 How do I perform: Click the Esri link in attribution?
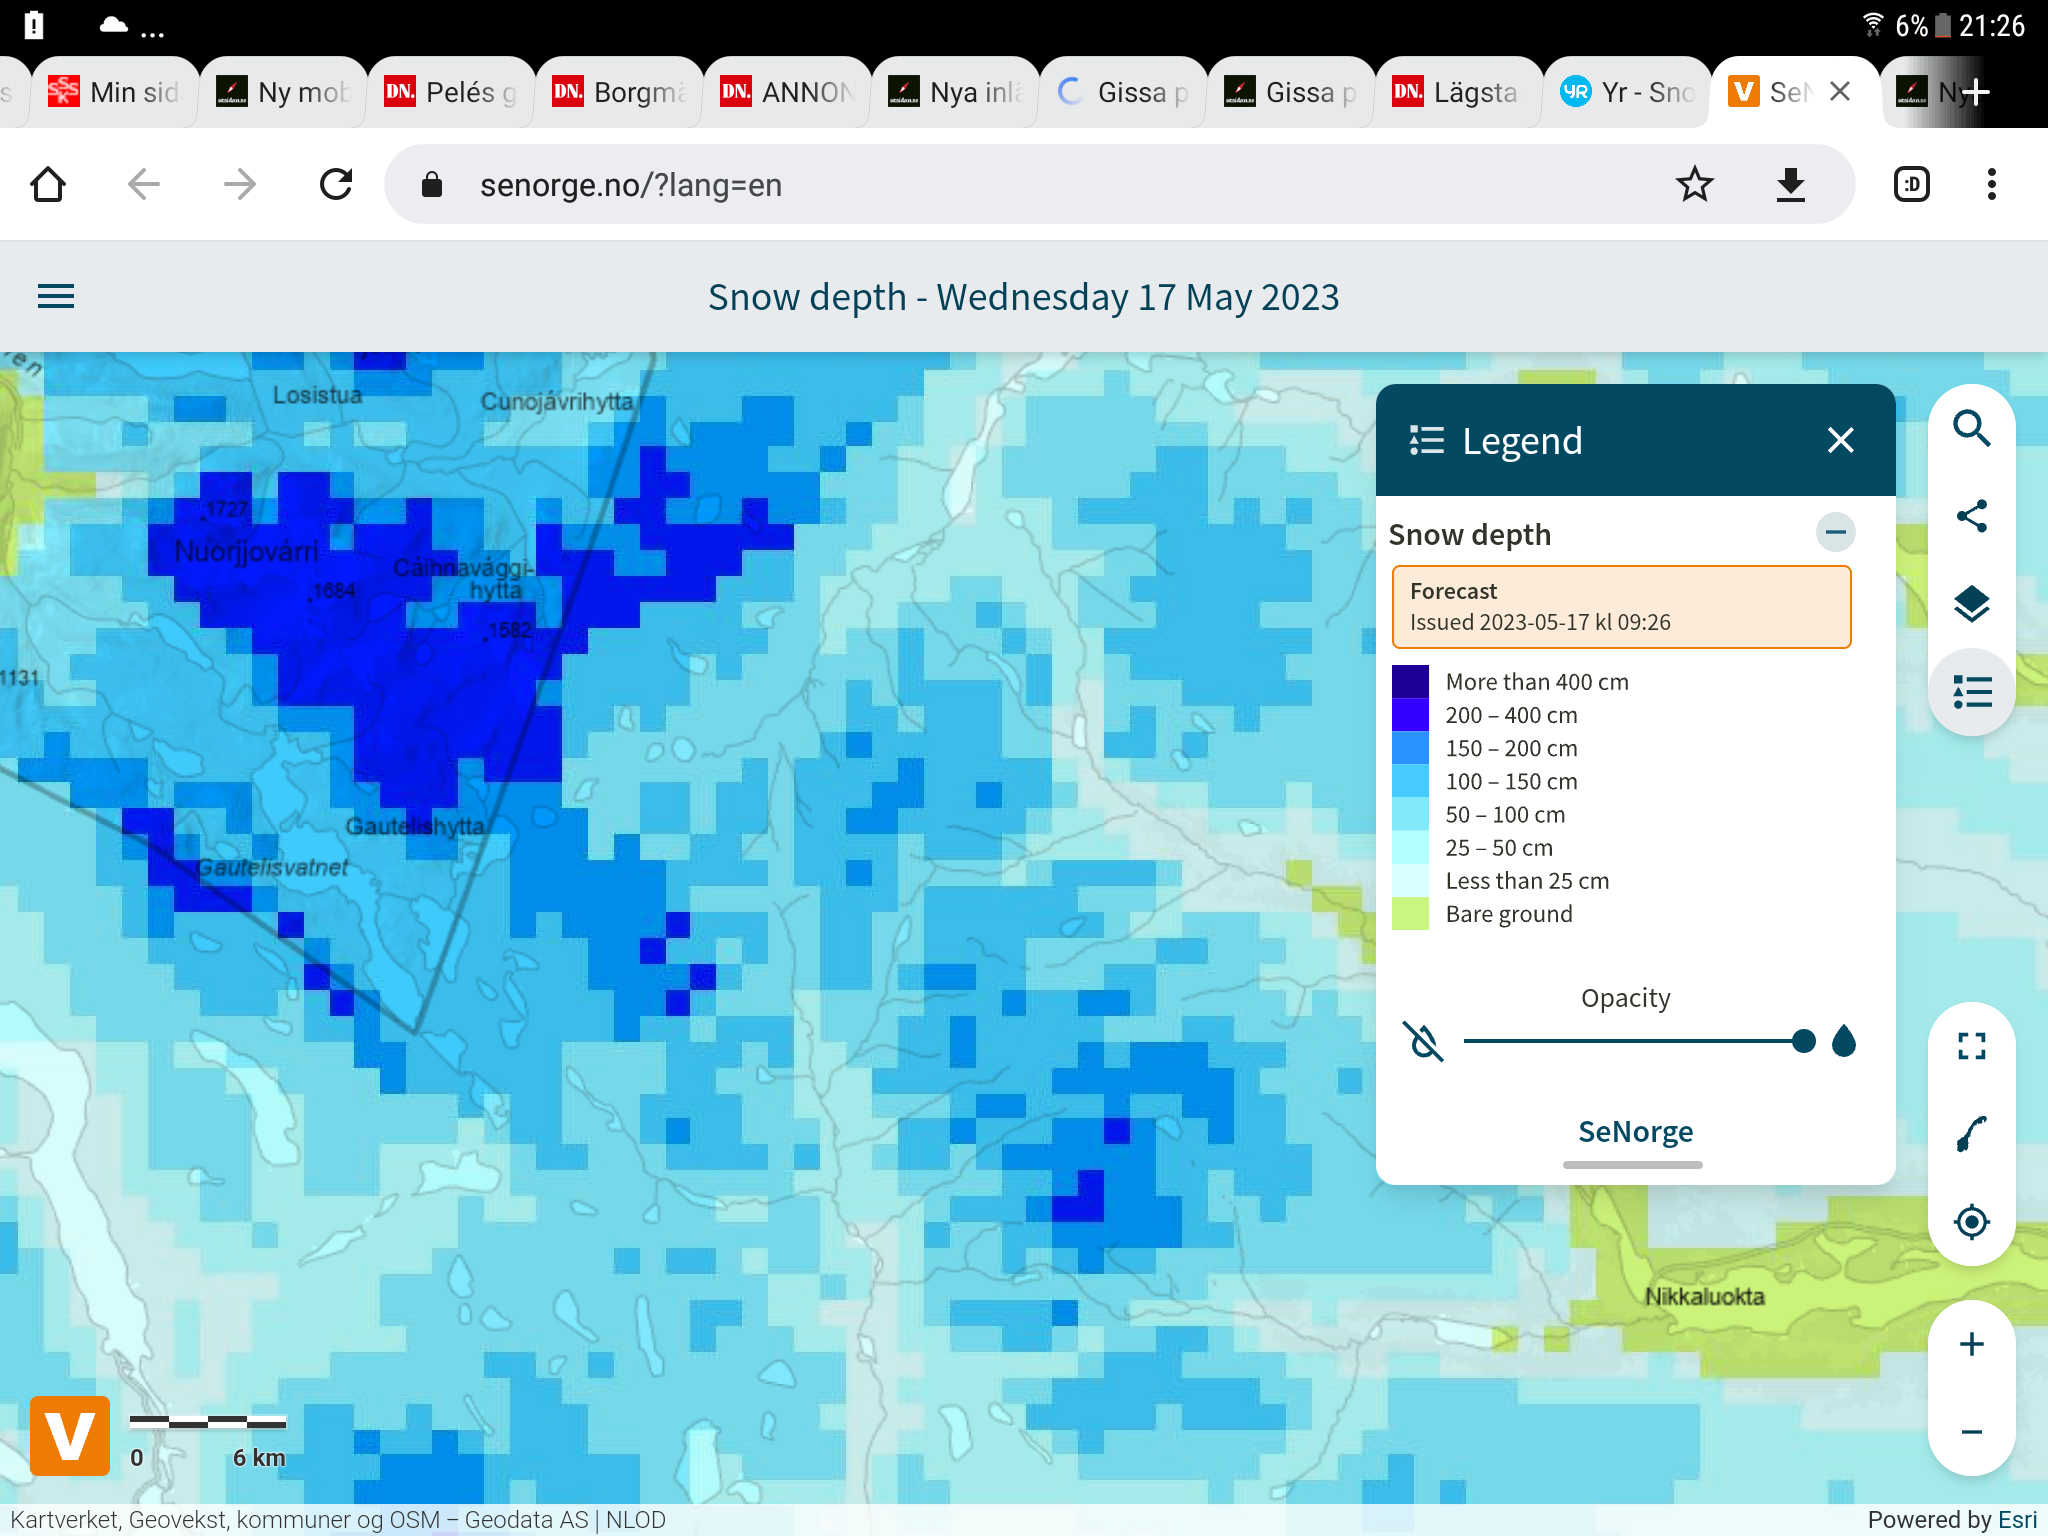(2017, 1519)
